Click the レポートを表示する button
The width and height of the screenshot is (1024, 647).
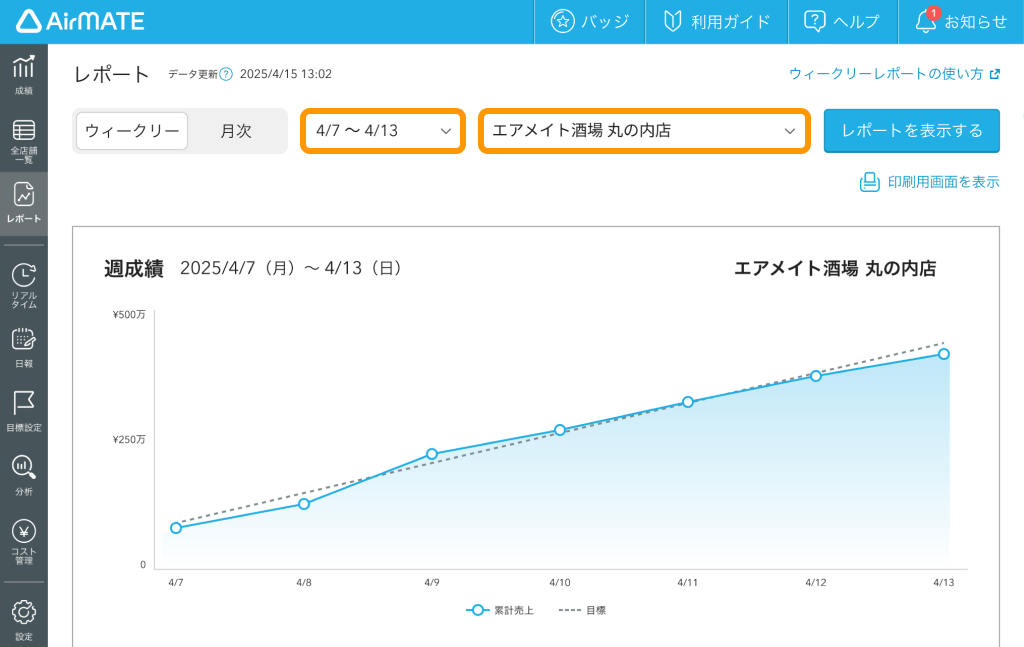pos(912,131)
